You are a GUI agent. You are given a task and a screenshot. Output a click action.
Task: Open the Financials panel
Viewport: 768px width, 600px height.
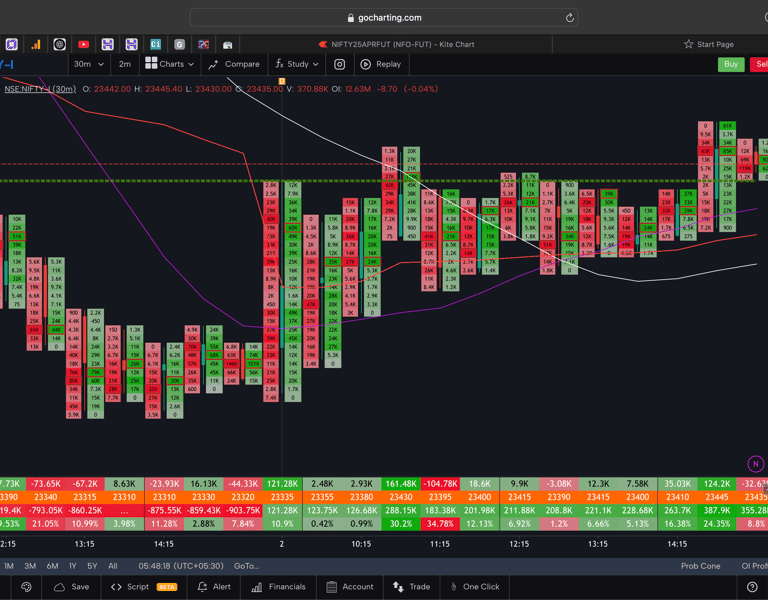(278, 587)
